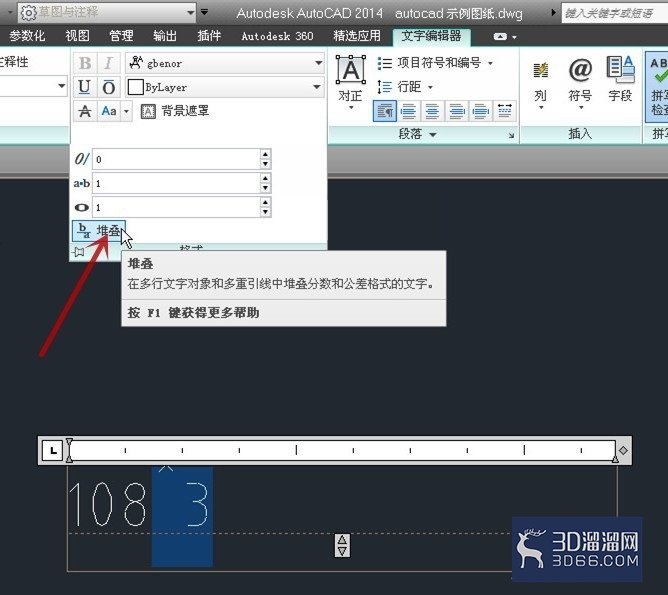Open Change Case dropdown arrow
This screenshot has width=668, height=595.
point(127,112)
